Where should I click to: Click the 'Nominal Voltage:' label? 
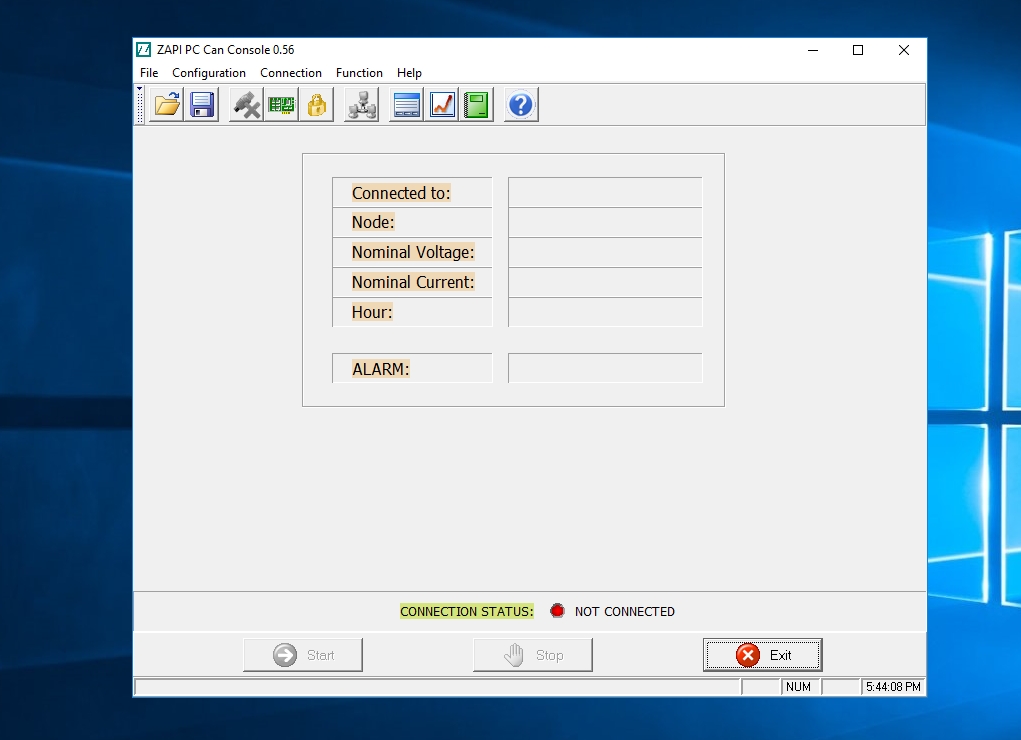pyautogui.click(x=413, y=252)
